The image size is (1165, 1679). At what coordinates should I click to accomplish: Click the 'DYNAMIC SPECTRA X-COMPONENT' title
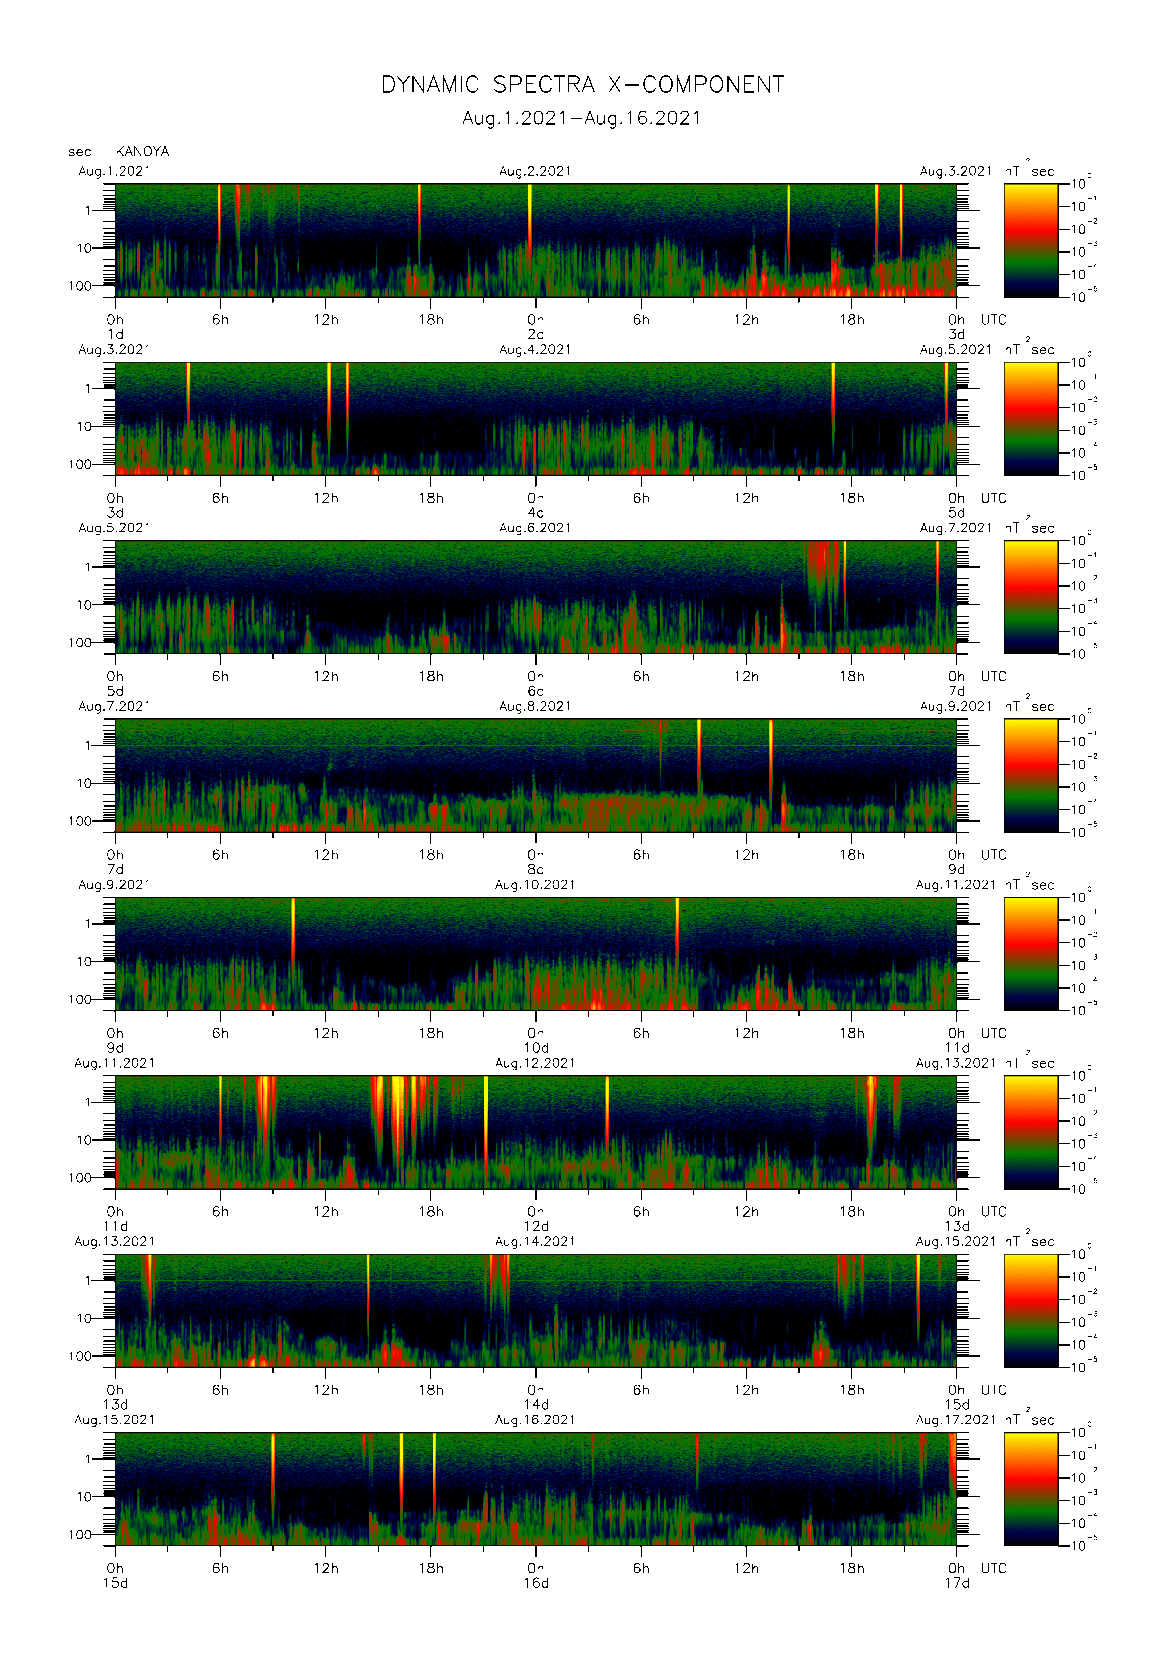(582, 85)
